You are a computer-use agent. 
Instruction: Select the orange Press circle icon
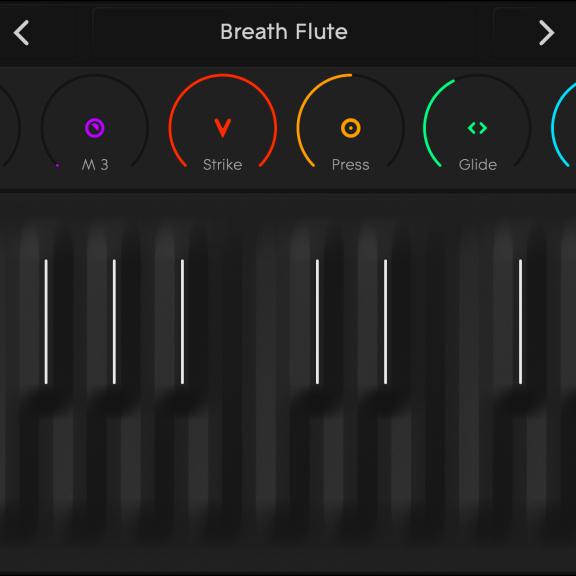coord(350,128)
